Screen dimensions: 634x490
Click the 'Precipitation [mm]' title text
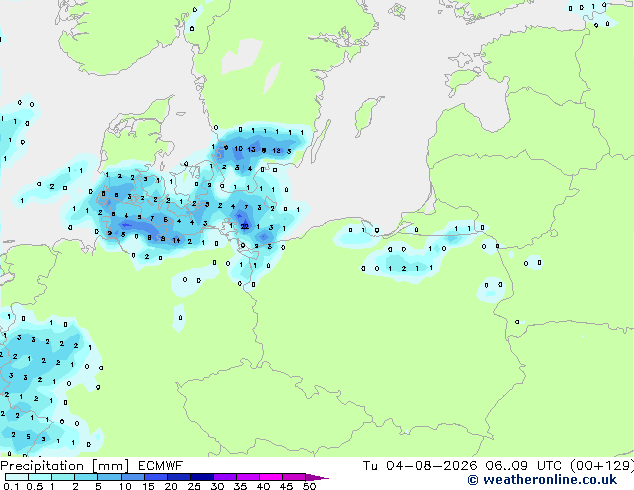(x=65, y=466)
